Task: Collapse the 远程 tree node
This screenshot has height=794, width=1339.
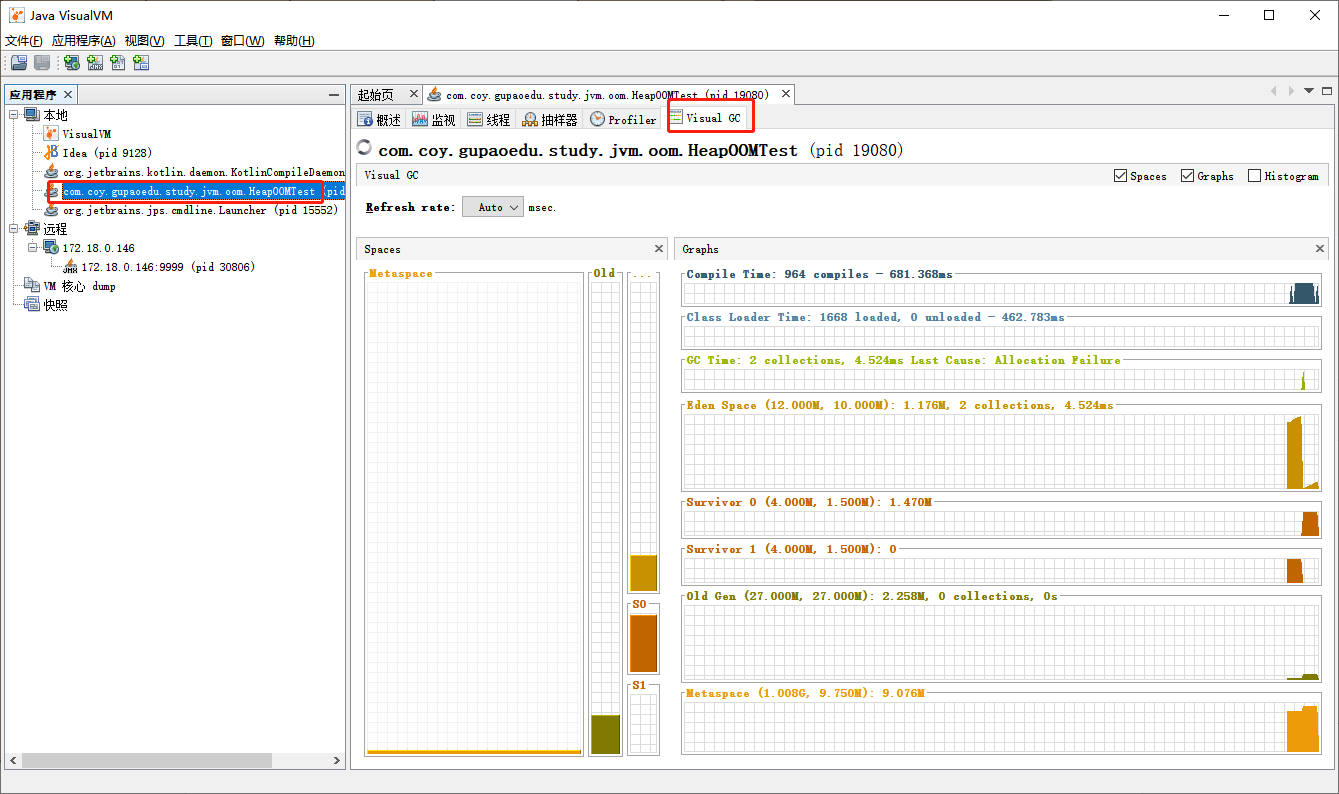Action: point(14,229)
